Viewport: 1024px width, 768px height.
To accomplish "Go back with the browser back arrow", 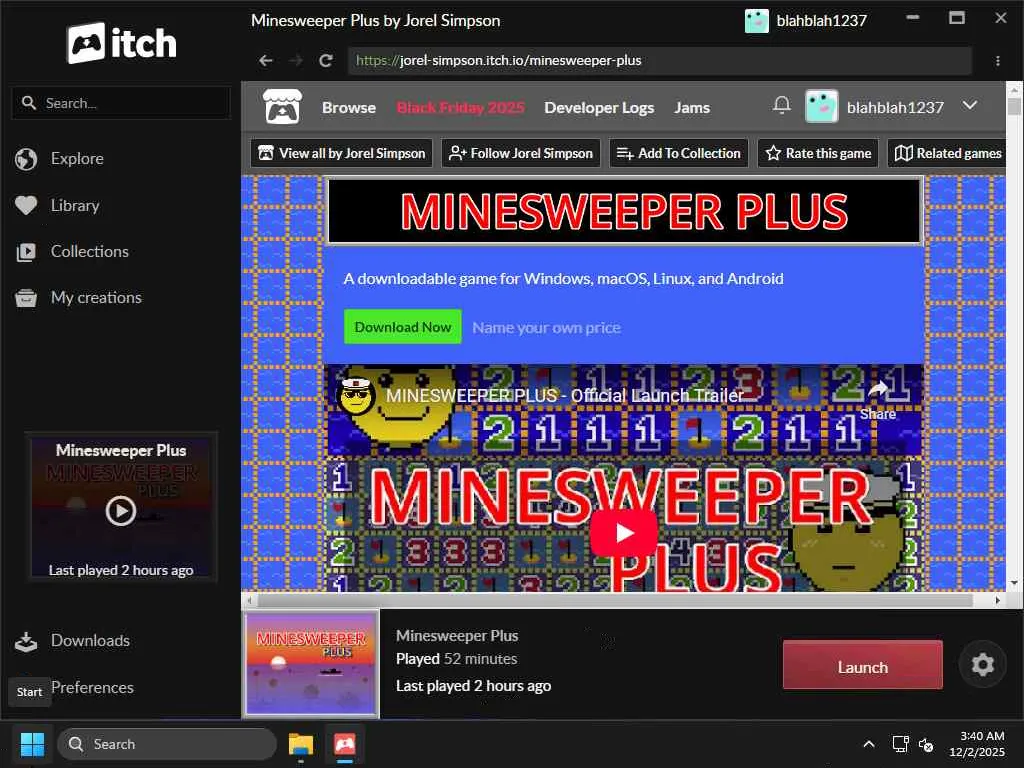I will click(265, 61).
